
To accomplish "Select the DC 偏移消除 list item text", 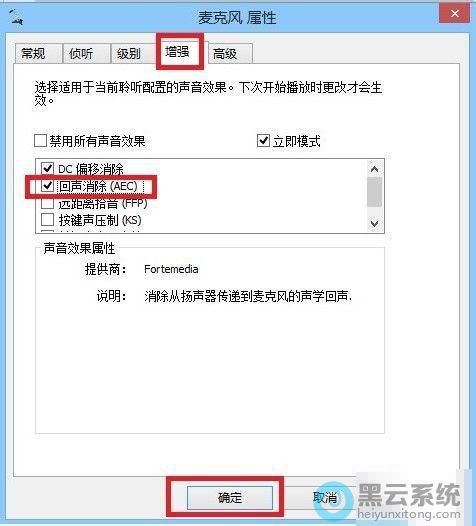I will tap(91, 169).
